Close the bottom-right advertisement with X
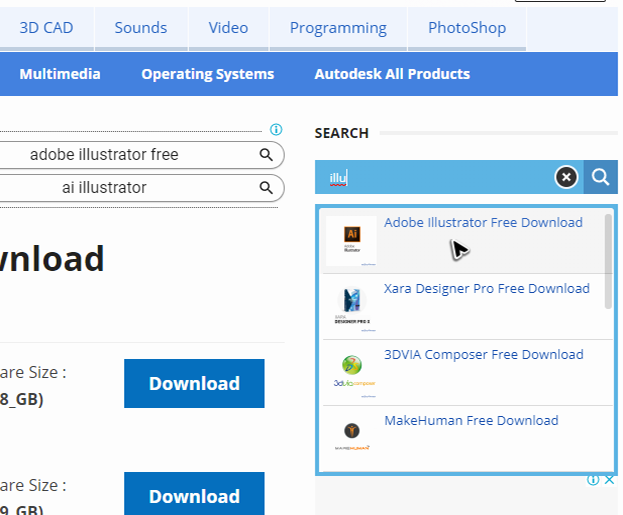This screenshot has width=623, height=515. [609, 480]
